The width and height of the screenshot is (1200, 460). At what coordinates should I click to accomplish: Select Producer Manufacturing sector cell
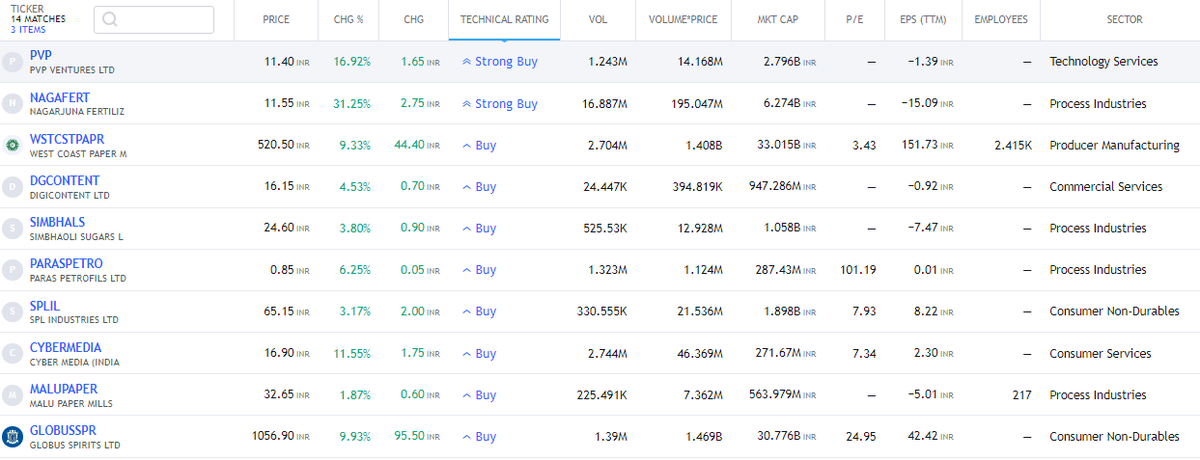click(1115, 146)
